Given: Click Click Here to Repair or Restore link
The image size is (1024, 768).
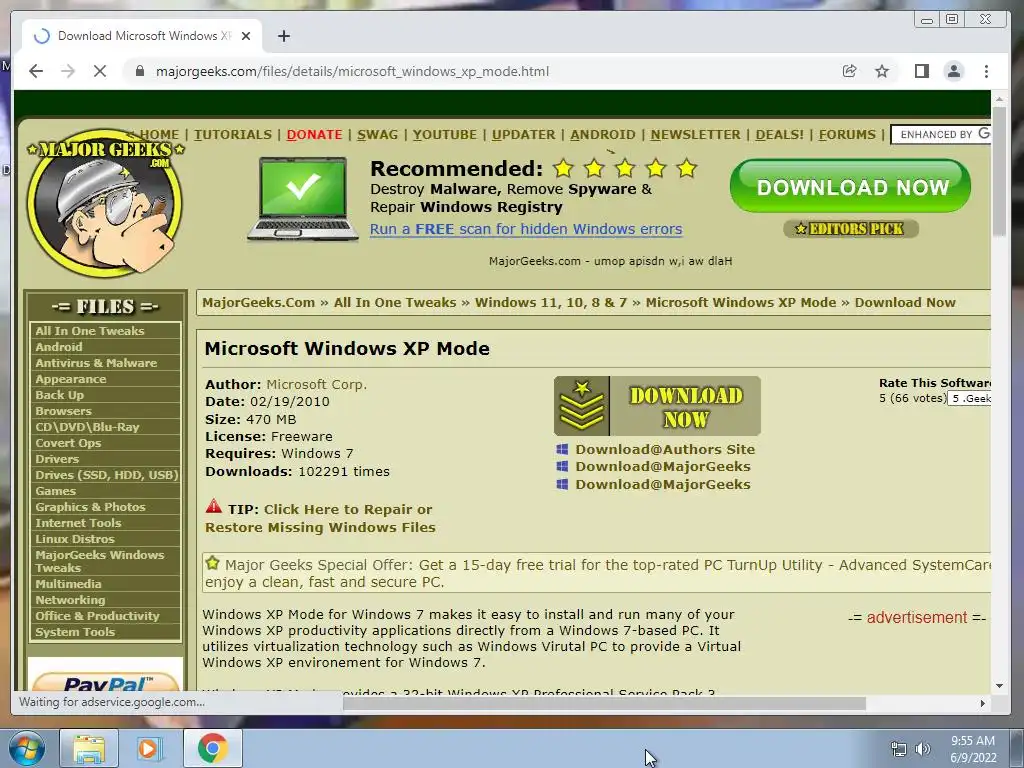Looking at the screenshot, I should (x=320, y=518).
